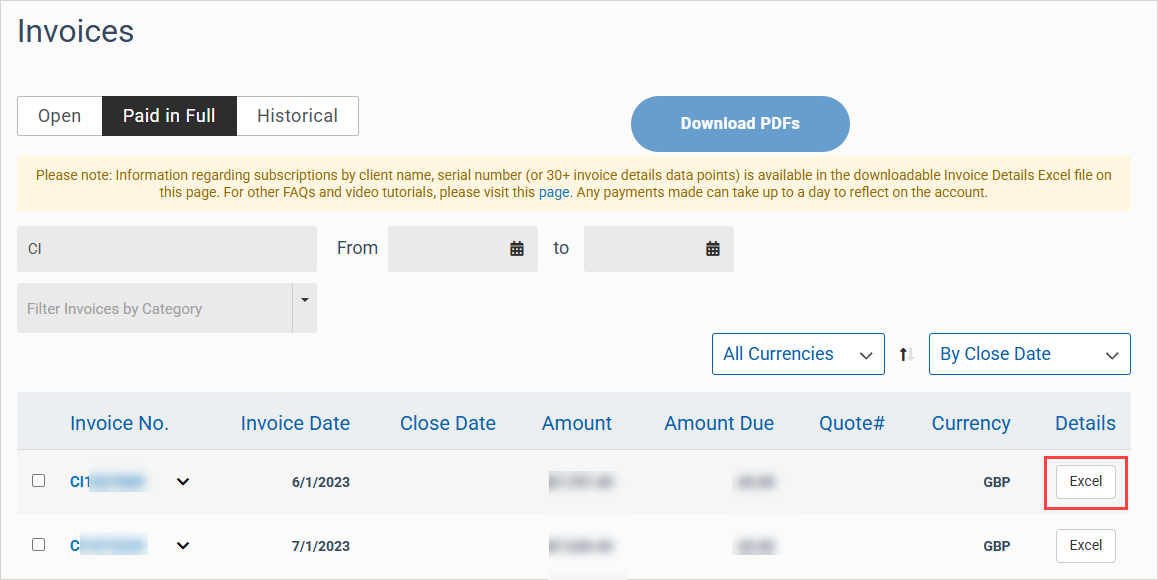
Task: Click the Invoice No. column header
Action: click(119, 423)
